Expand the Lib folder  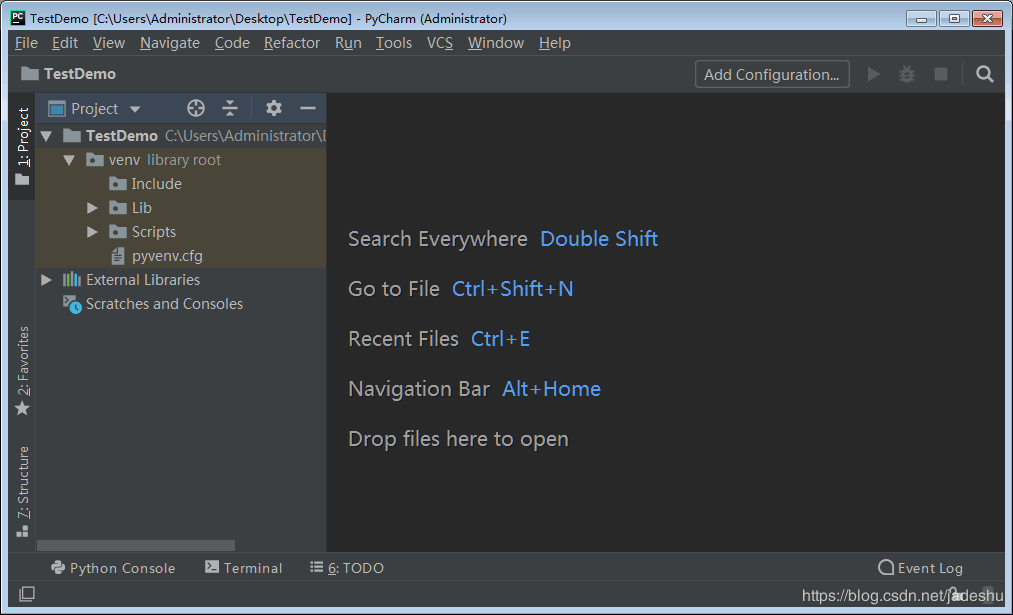click(92, 208)
